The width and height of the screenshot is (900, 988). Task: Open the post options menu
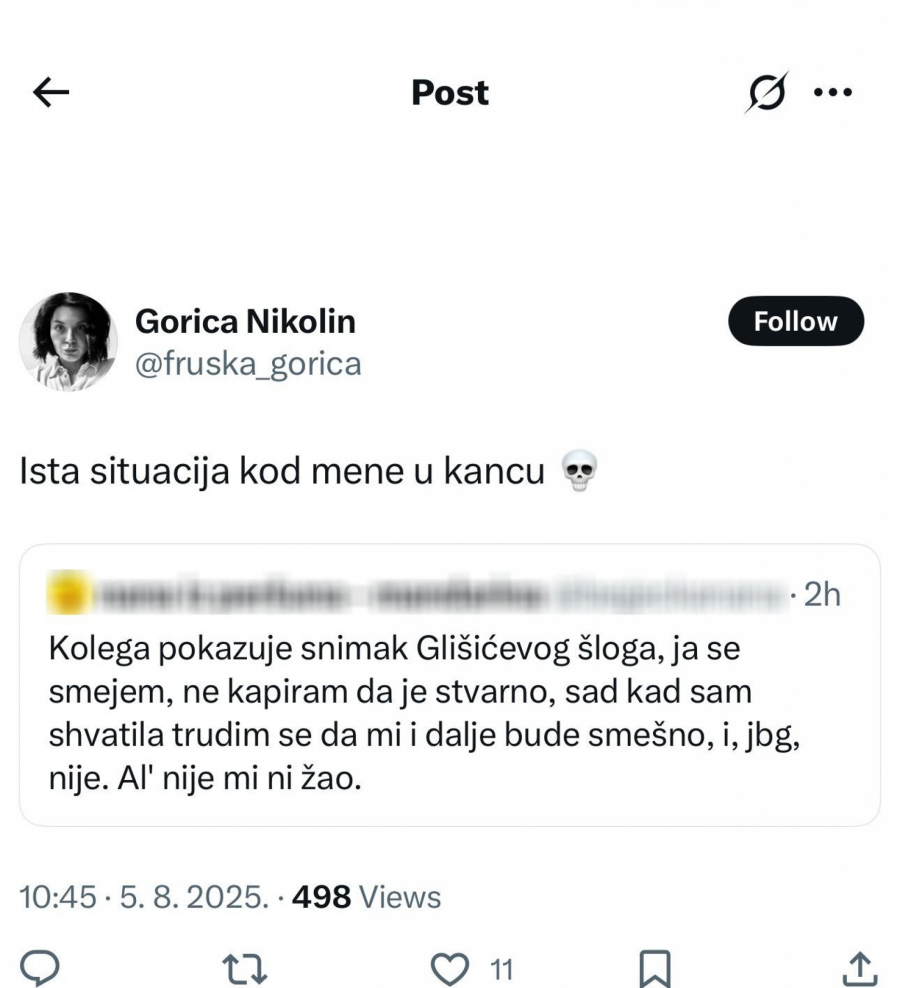click(833, 91)
